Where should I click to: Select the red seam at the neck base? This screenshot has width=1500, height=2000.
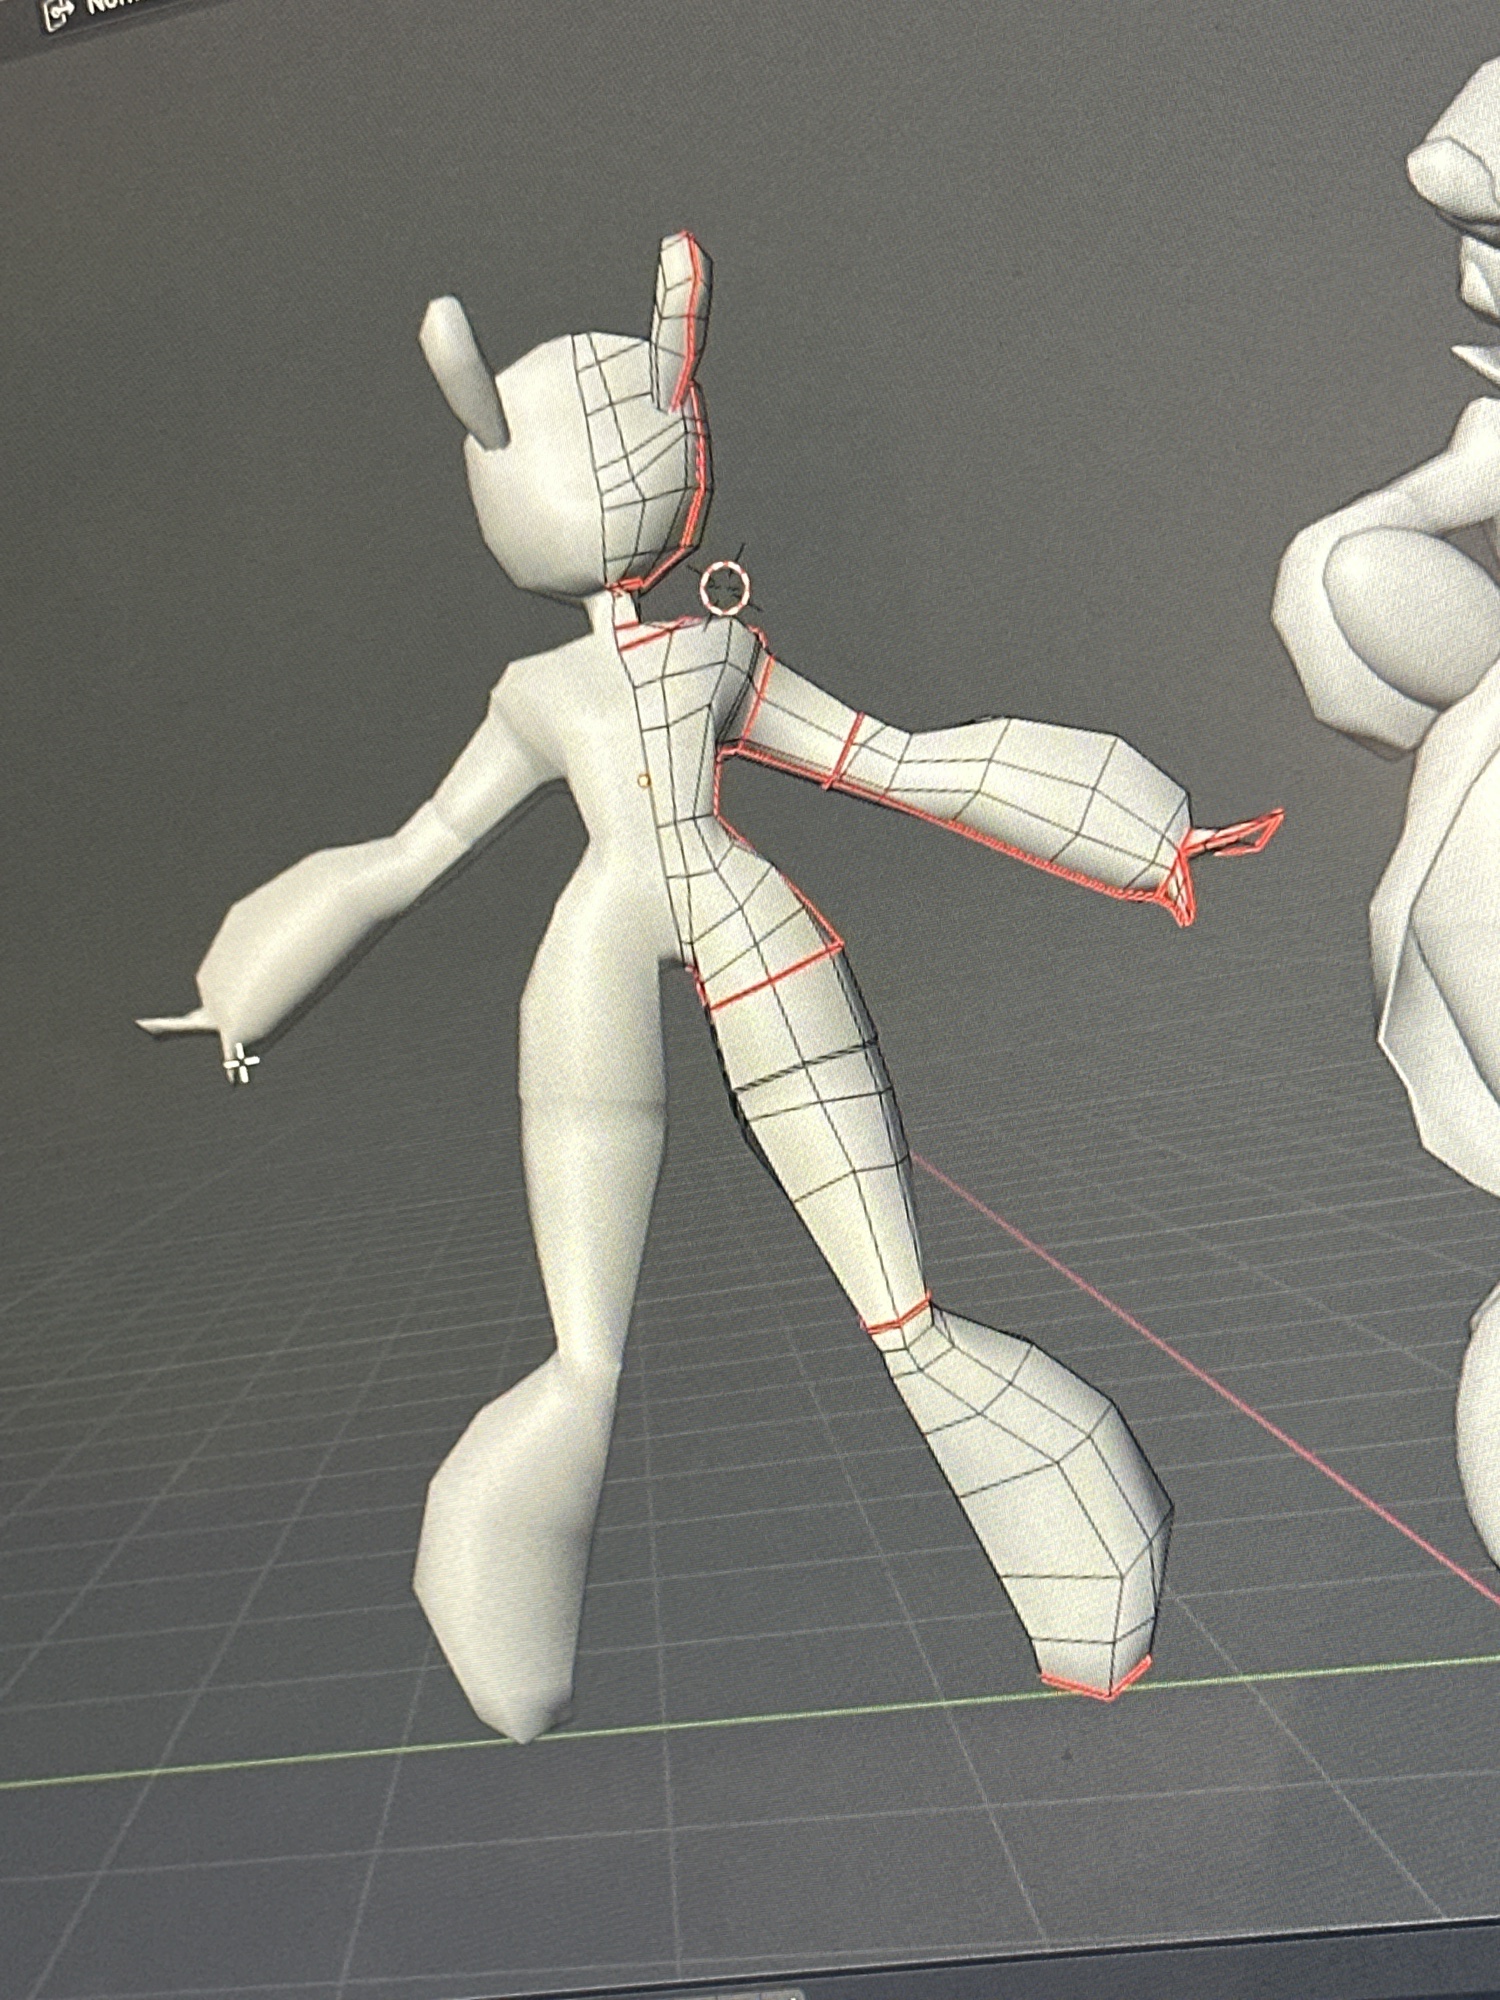click(x=648, y=632)
